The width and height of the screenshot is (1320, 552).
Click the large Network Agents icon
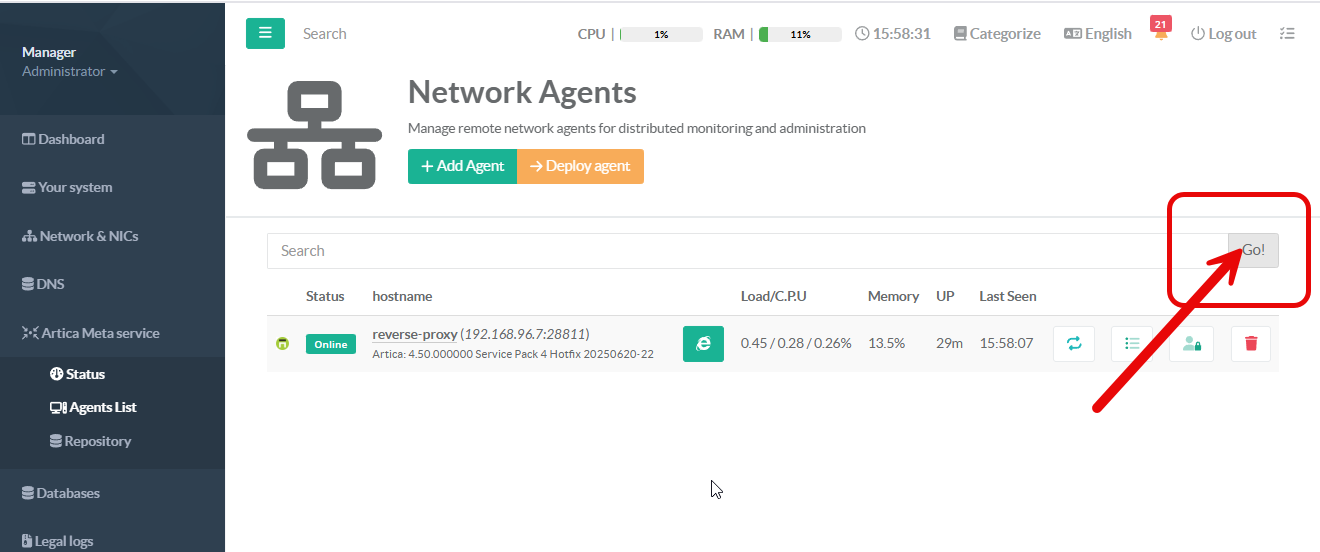314,135
